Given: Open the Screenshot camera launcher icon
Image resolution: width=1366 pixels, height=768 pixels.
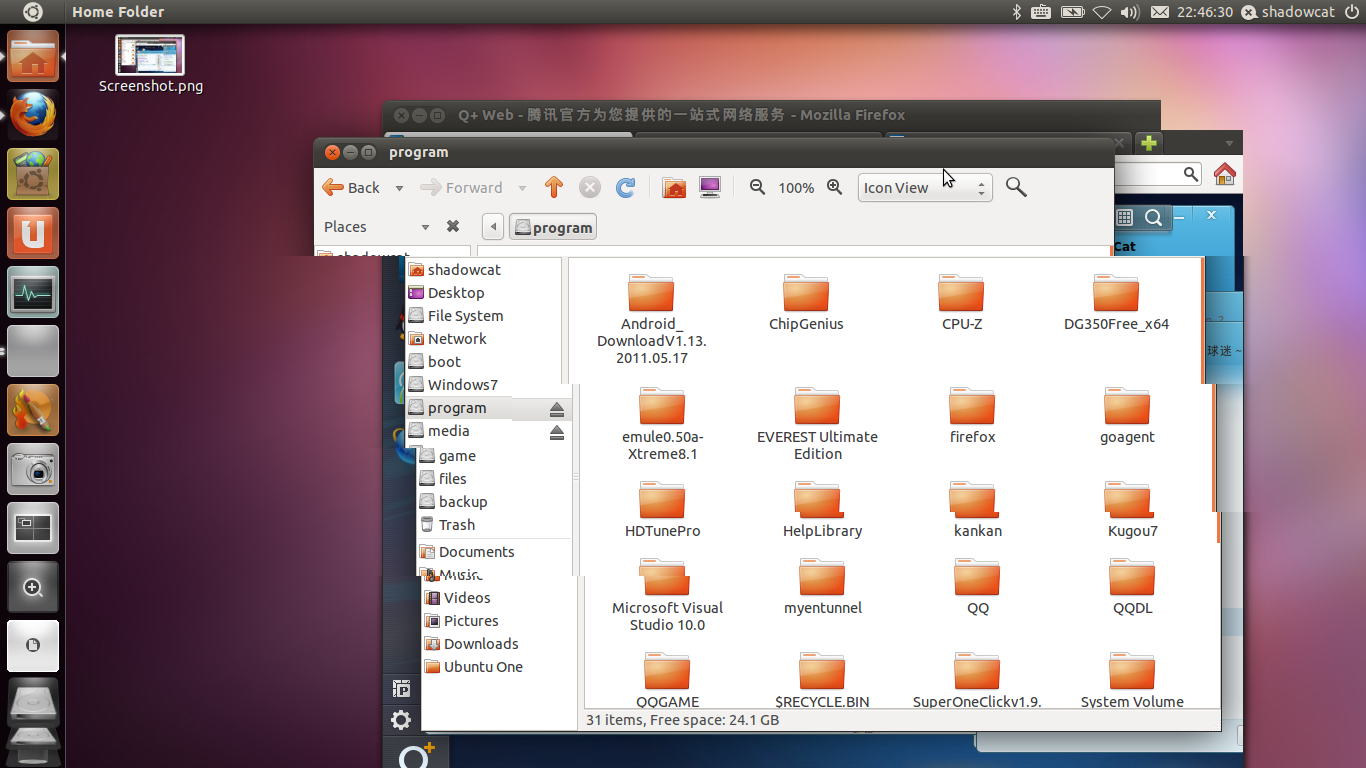Looking at the screenshot, I should pyautogui.click(x=33, y=469).
